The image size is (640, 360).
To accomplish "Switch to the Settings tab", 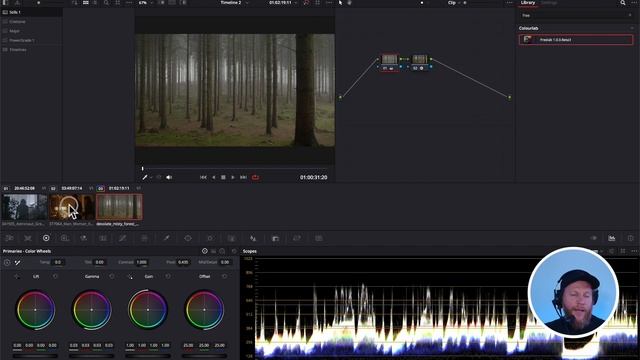I will coord(549,3).
